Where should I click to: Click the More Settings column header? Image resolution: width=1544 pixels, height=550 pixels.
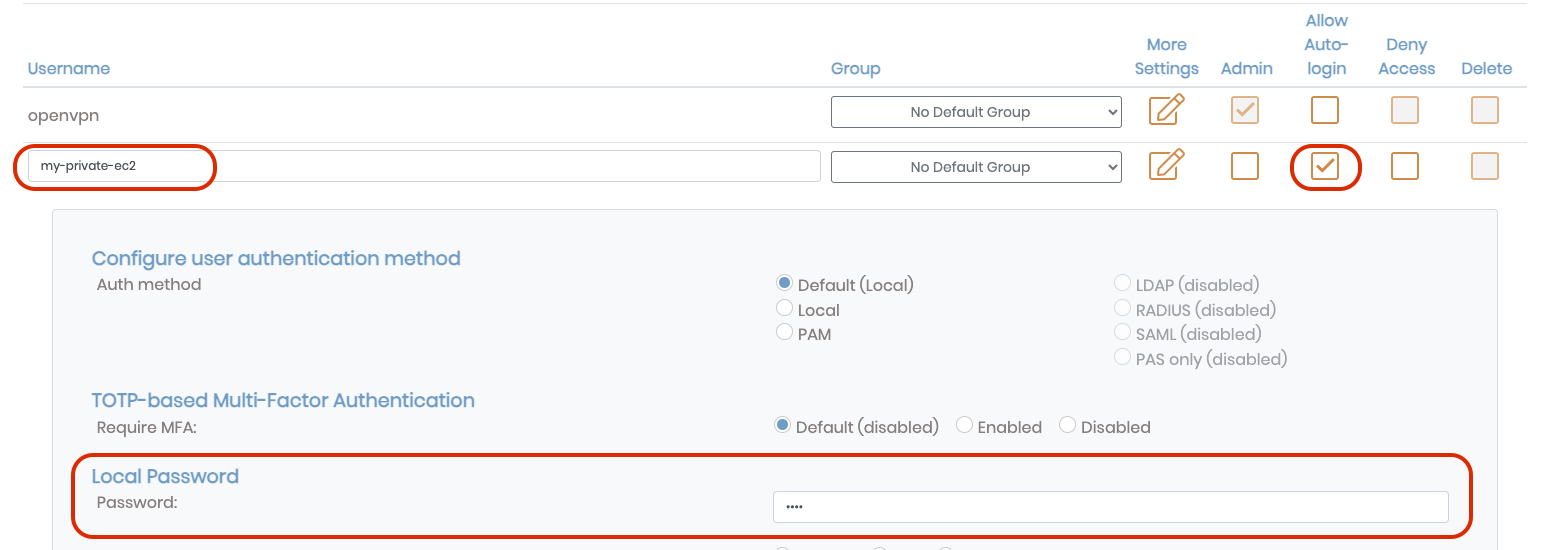click(1167, 57)
